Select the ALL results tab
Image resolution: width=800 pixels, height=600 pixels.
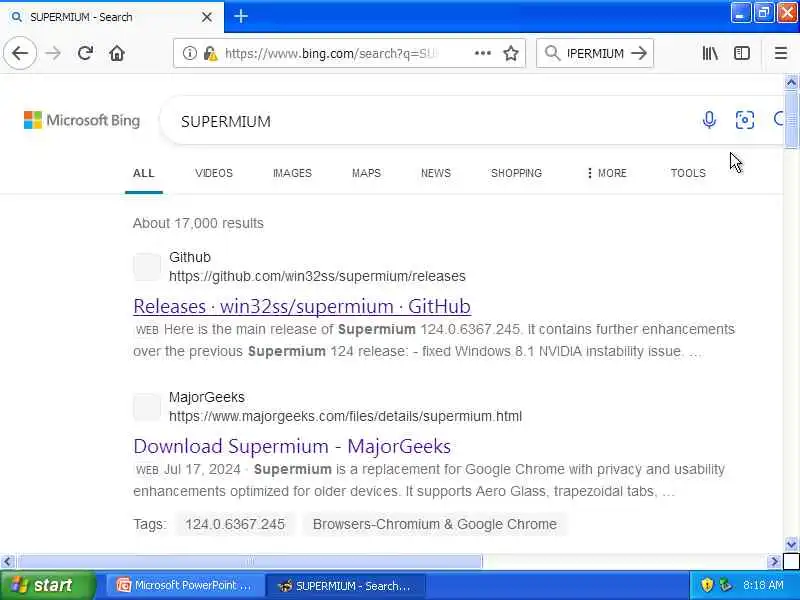pos(143,173)
